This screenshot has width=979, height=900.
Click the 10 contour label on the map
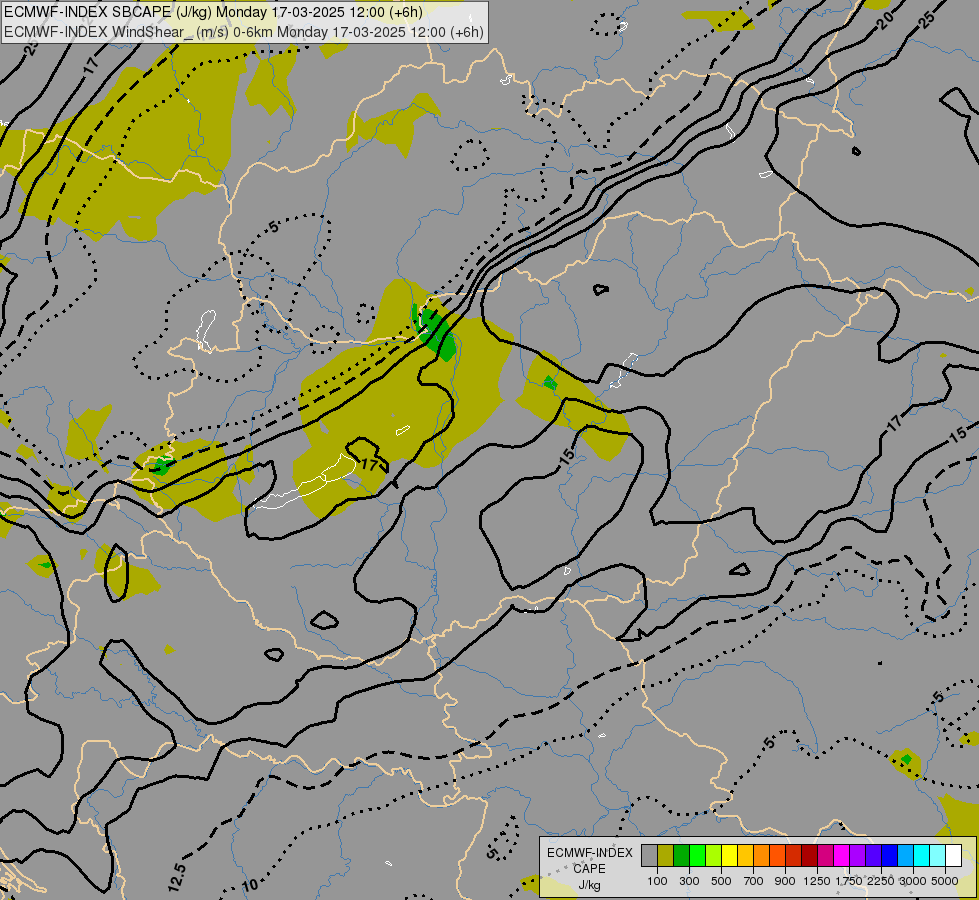coord(250,885)
